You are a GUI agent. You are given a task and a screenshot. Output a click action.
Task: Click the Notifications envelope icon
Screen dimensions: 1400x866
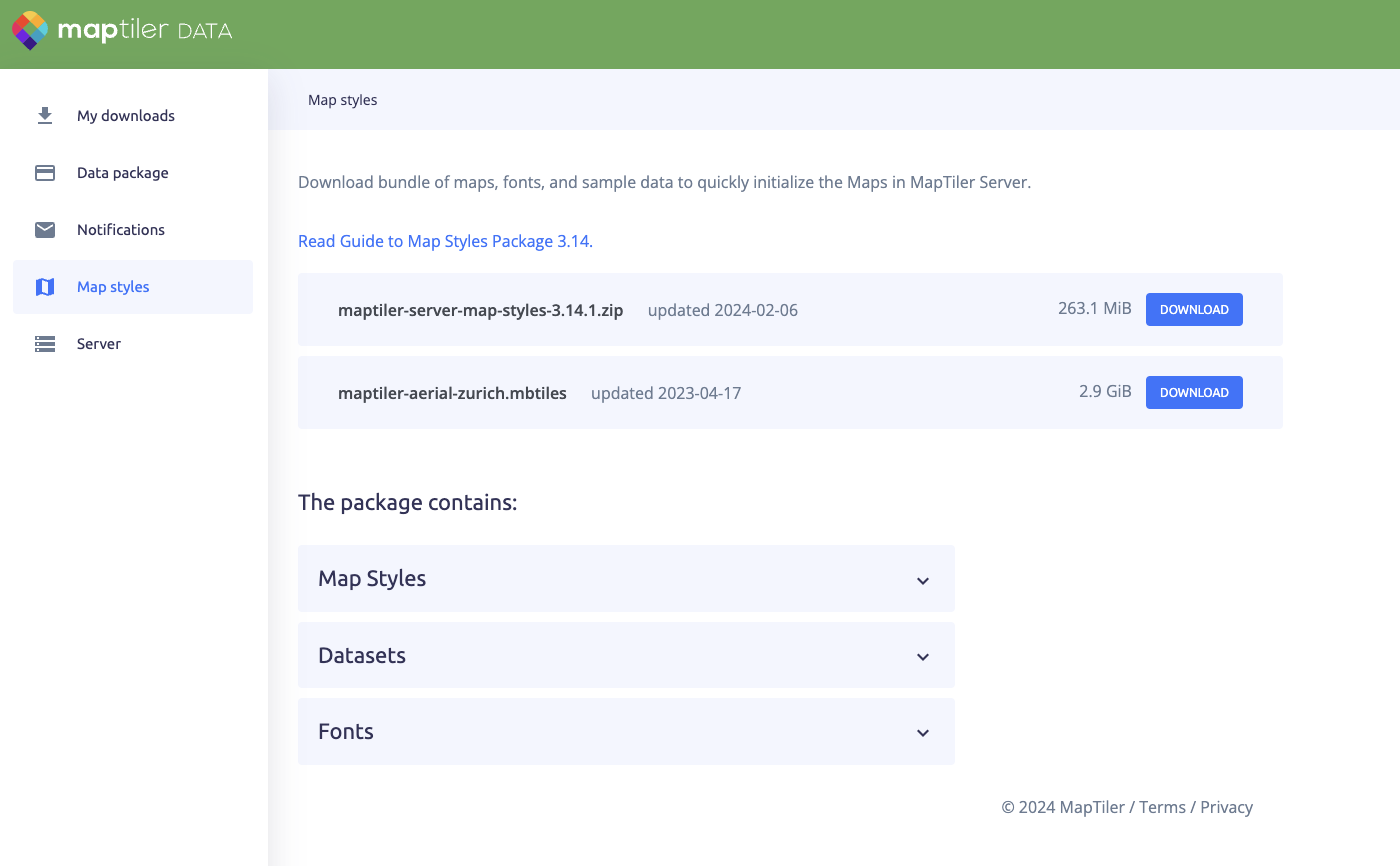pos(45,230)
